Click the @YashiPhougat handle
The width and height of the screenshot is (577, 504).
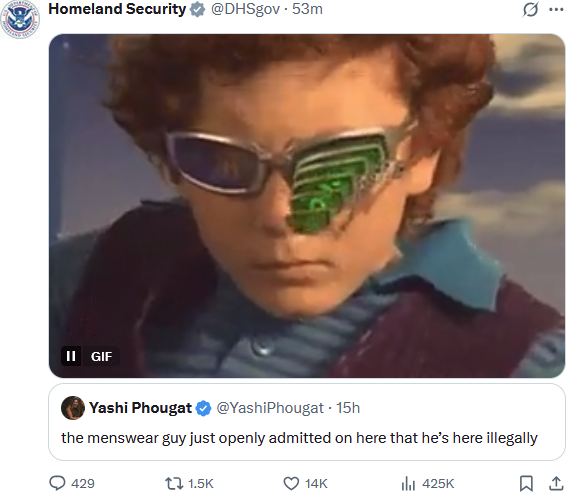tap(270, 408)
